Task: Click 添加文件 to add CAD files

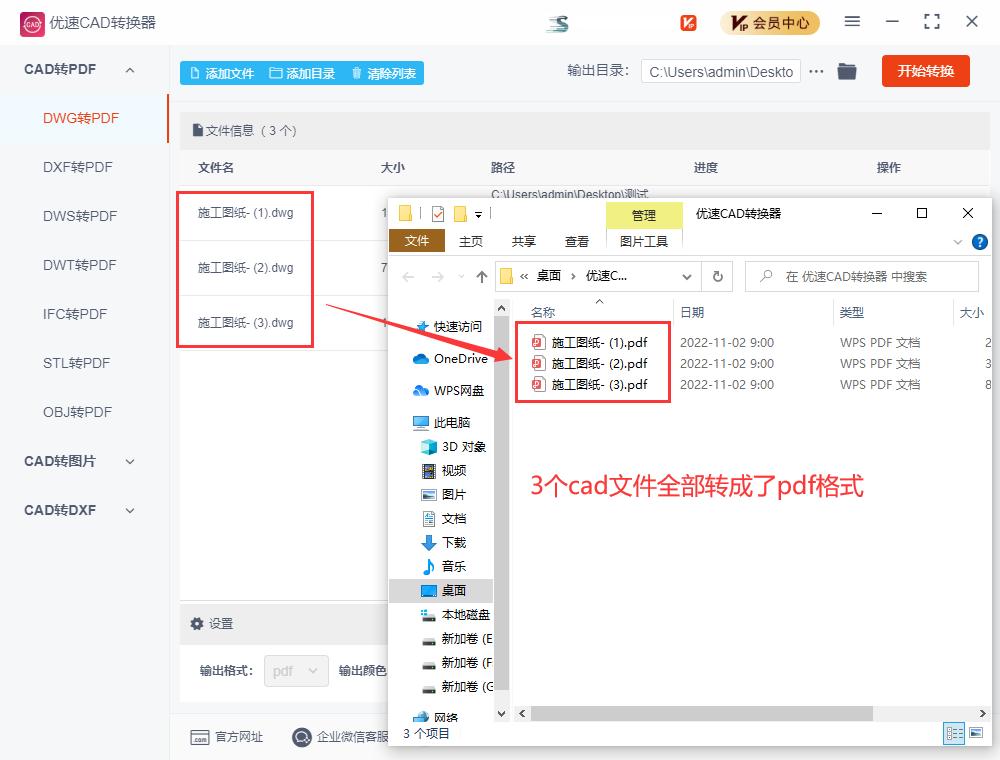Action: pyautogui.click(x=221, y=71)
